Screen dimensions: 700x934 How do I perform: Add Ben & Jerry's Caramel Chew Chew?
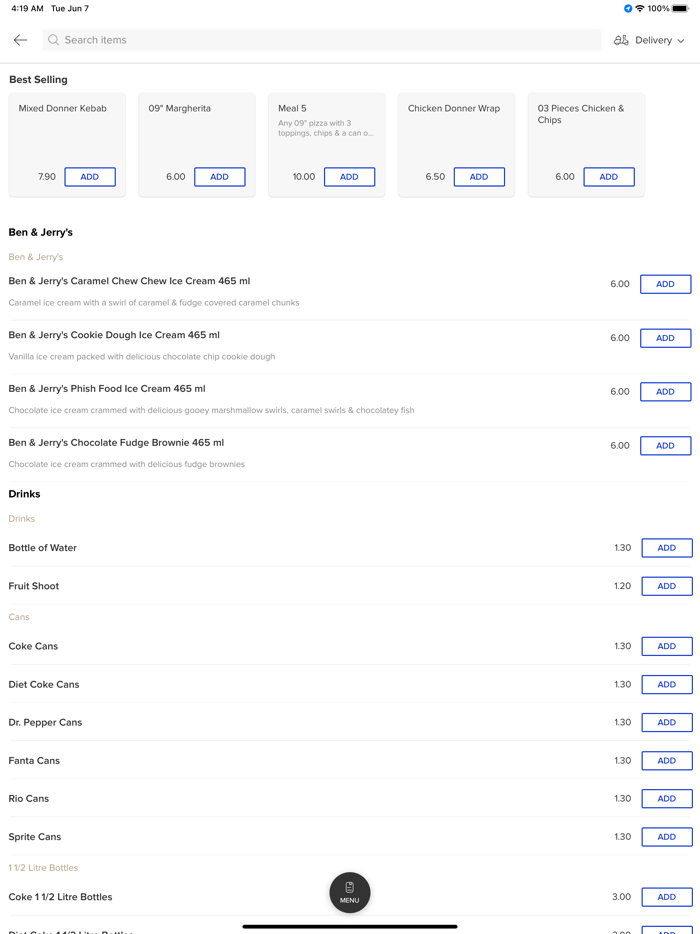tap(665, 284)
